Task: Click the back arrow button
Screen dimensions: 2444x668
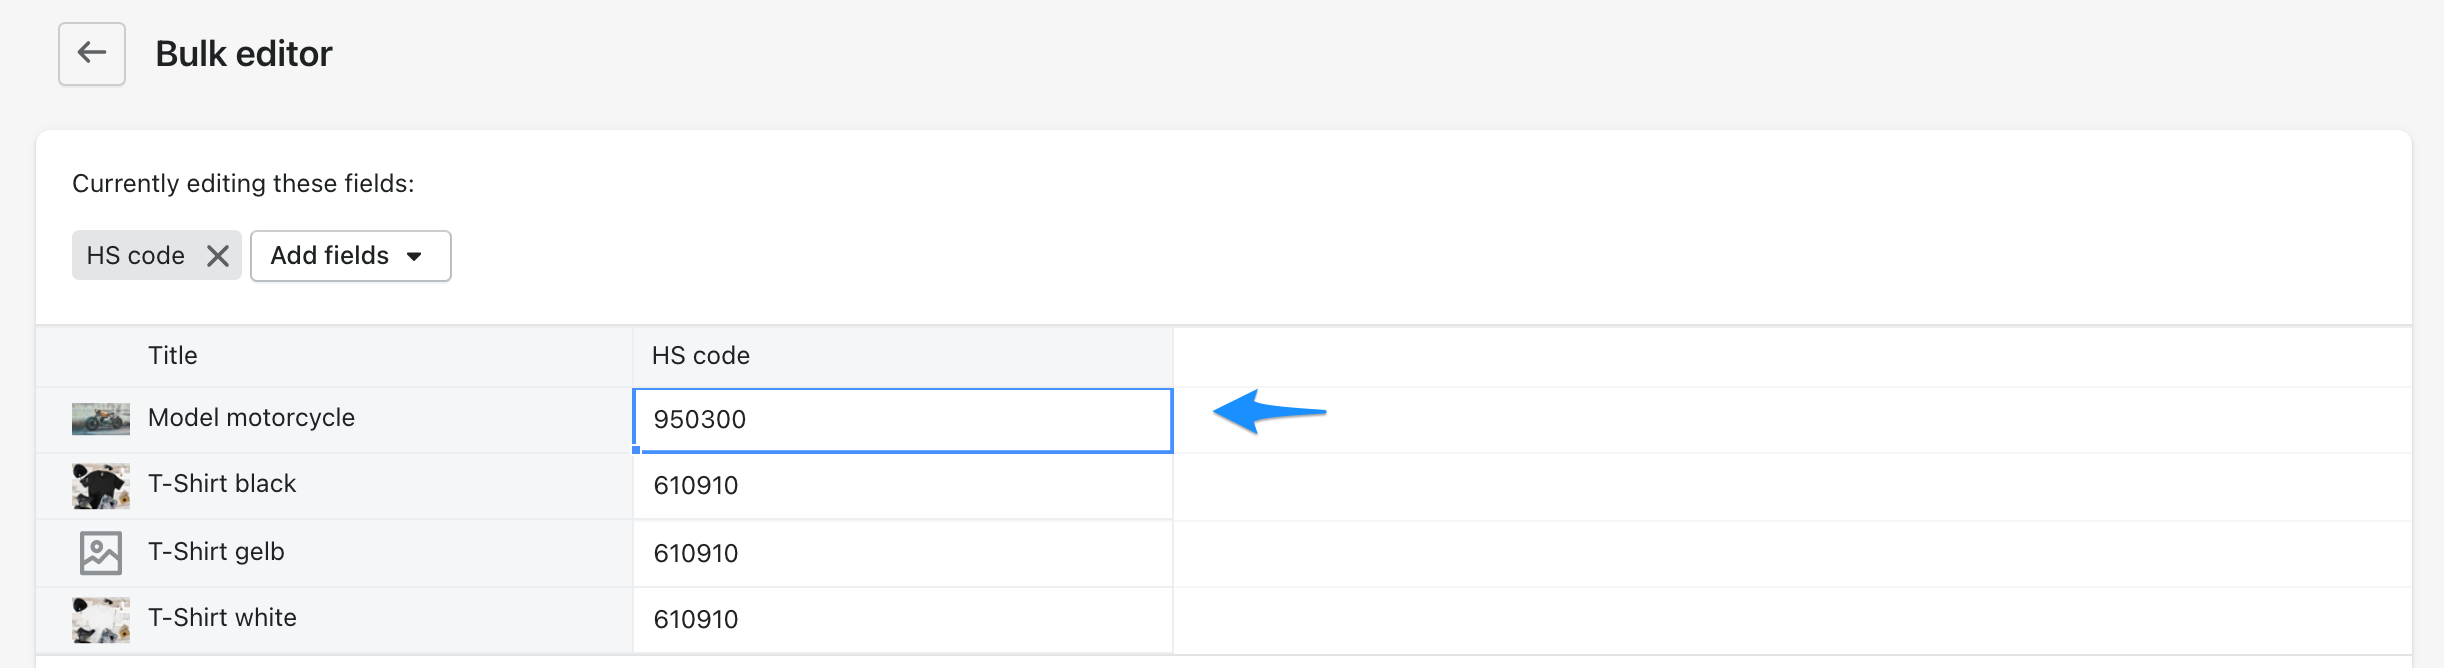Action: coord(92,54)
